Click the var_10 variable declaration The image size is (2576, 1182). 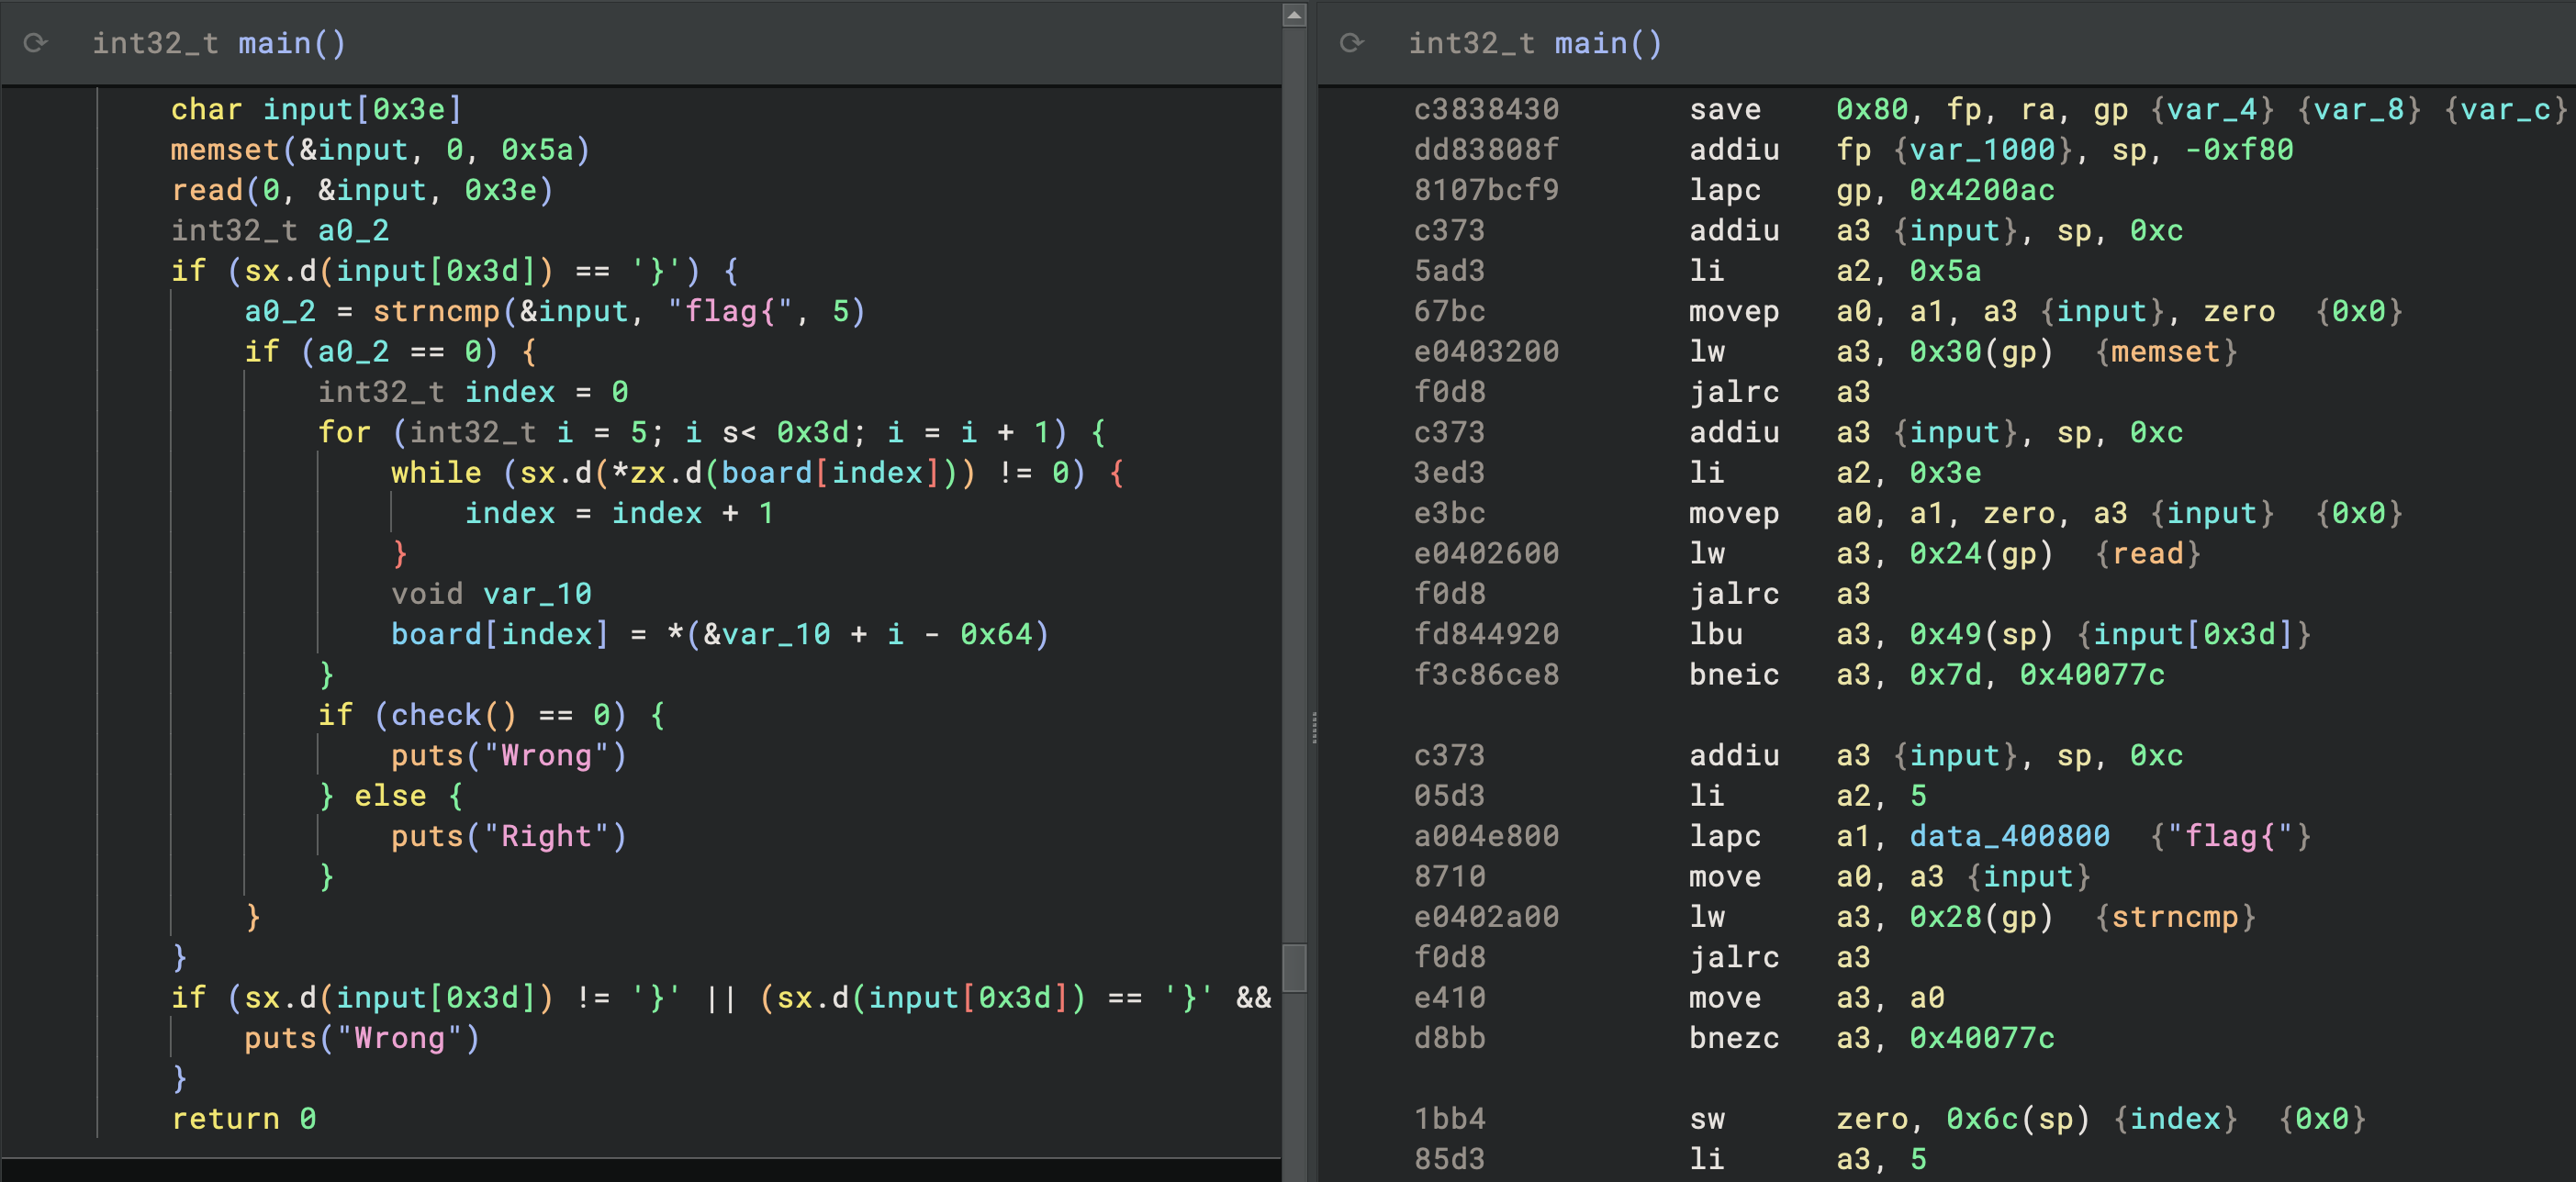click(537, 594)
